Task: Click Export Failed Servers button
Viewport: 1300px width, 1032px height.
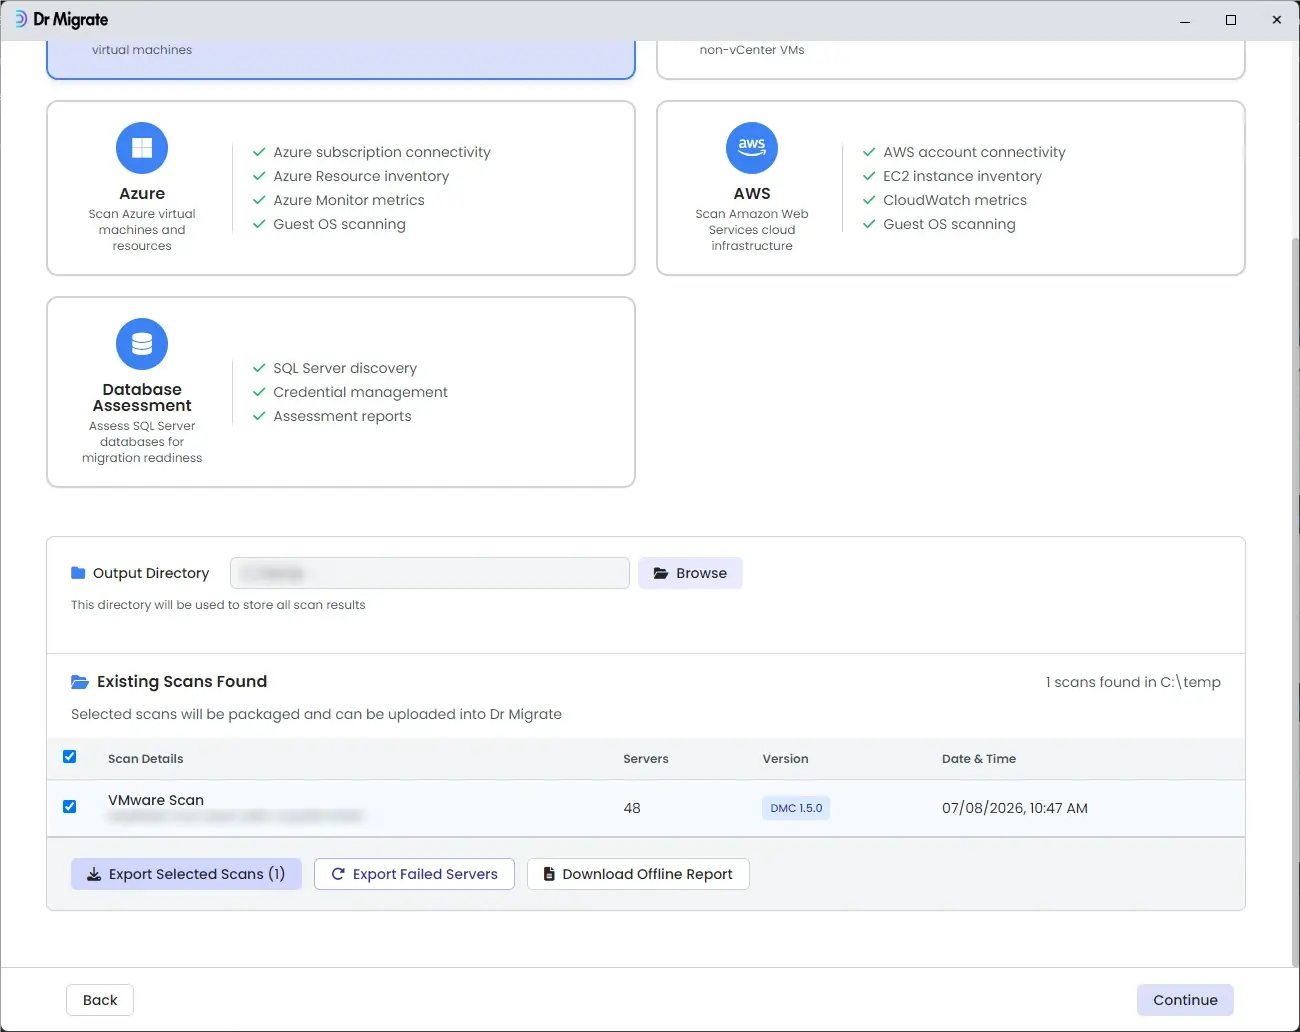Action: (x=414, y=874)
